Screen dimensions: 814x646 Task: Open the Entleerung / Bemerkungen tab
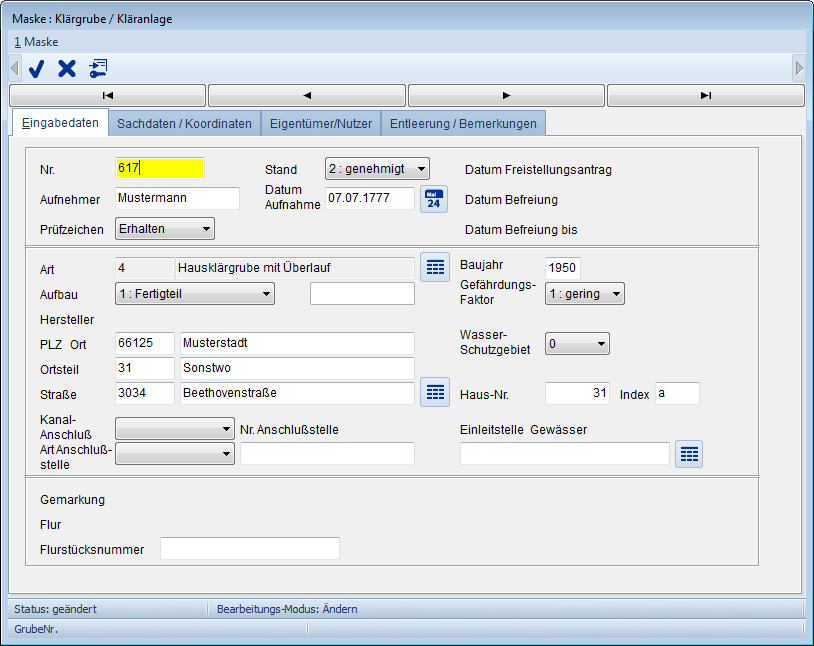pos(463,124)
